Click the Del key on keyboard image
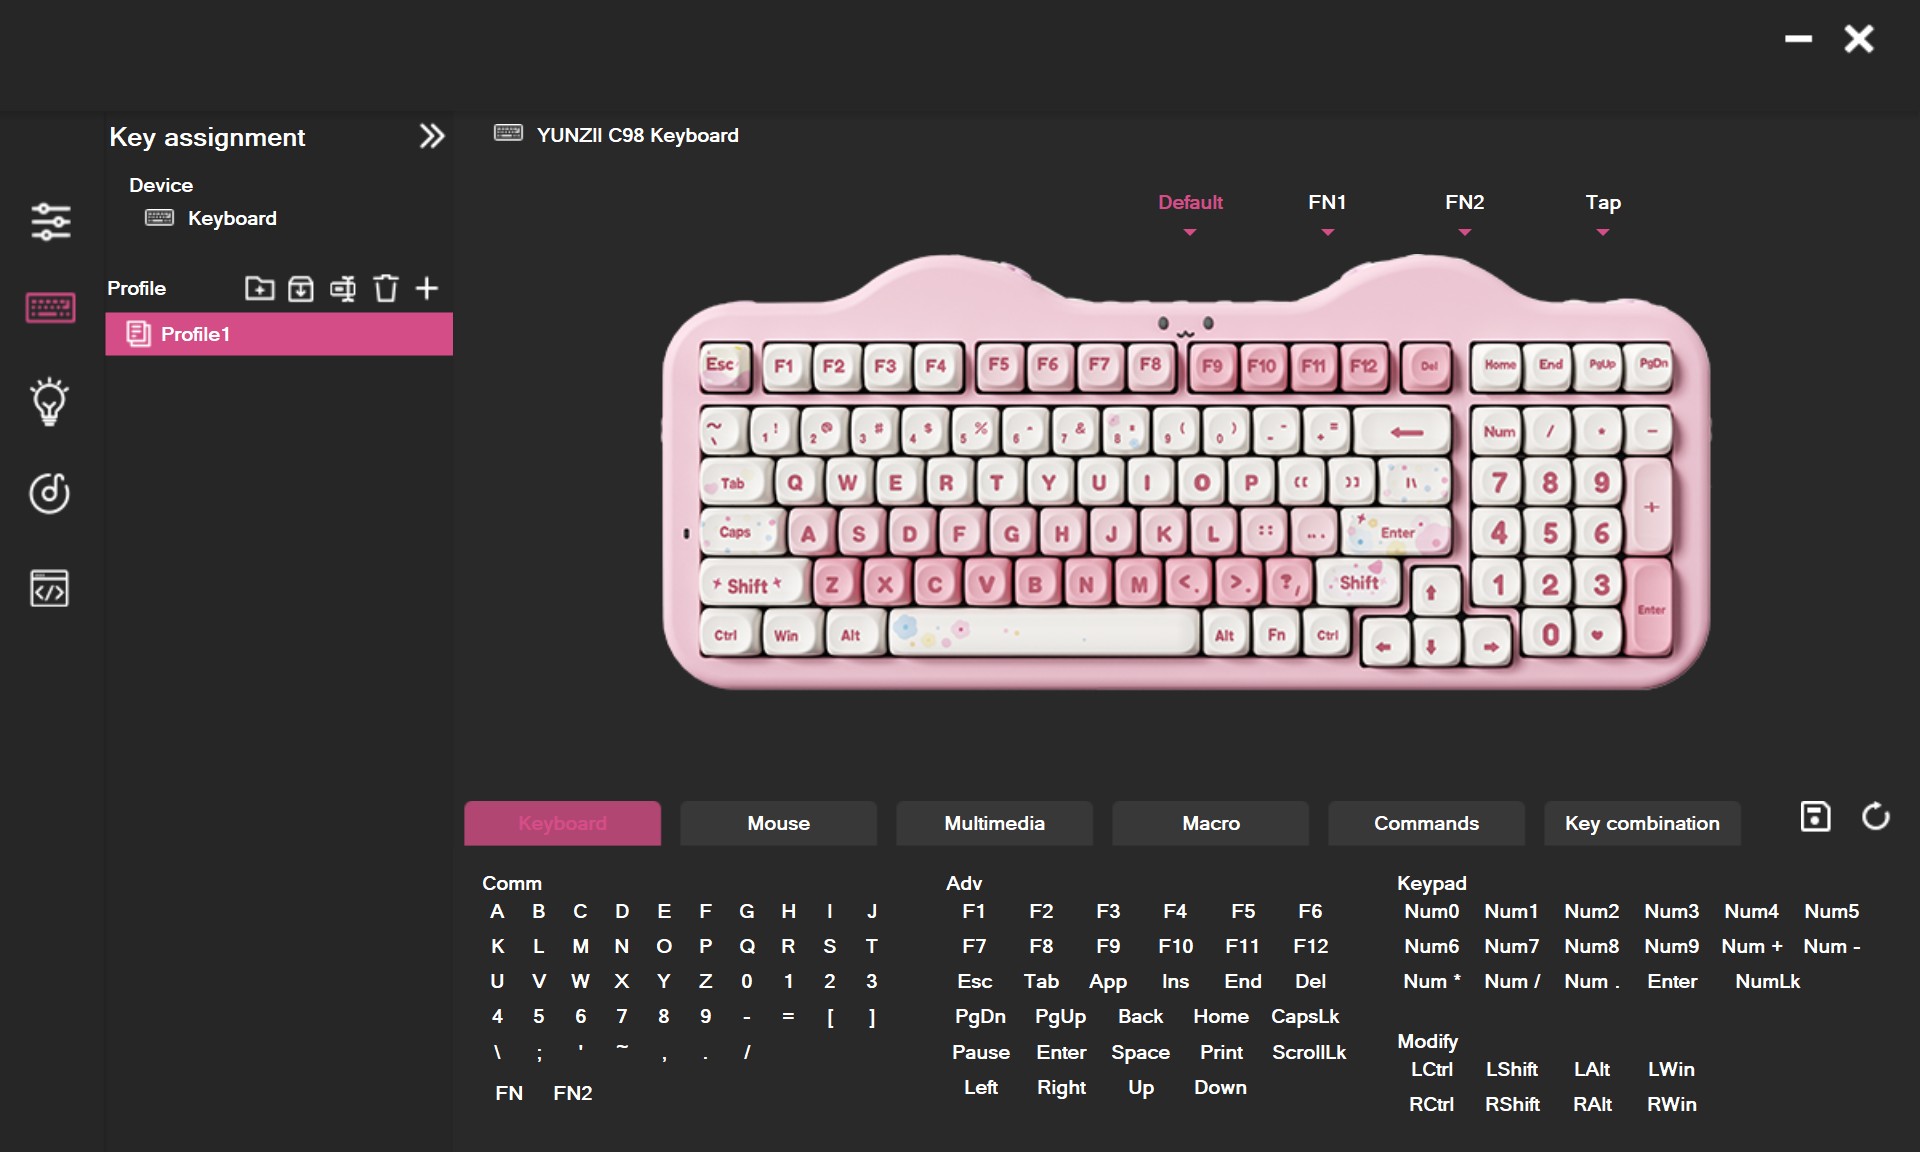The width and height of the screenshot is (1920, 1152). (x=1429, y=366)
